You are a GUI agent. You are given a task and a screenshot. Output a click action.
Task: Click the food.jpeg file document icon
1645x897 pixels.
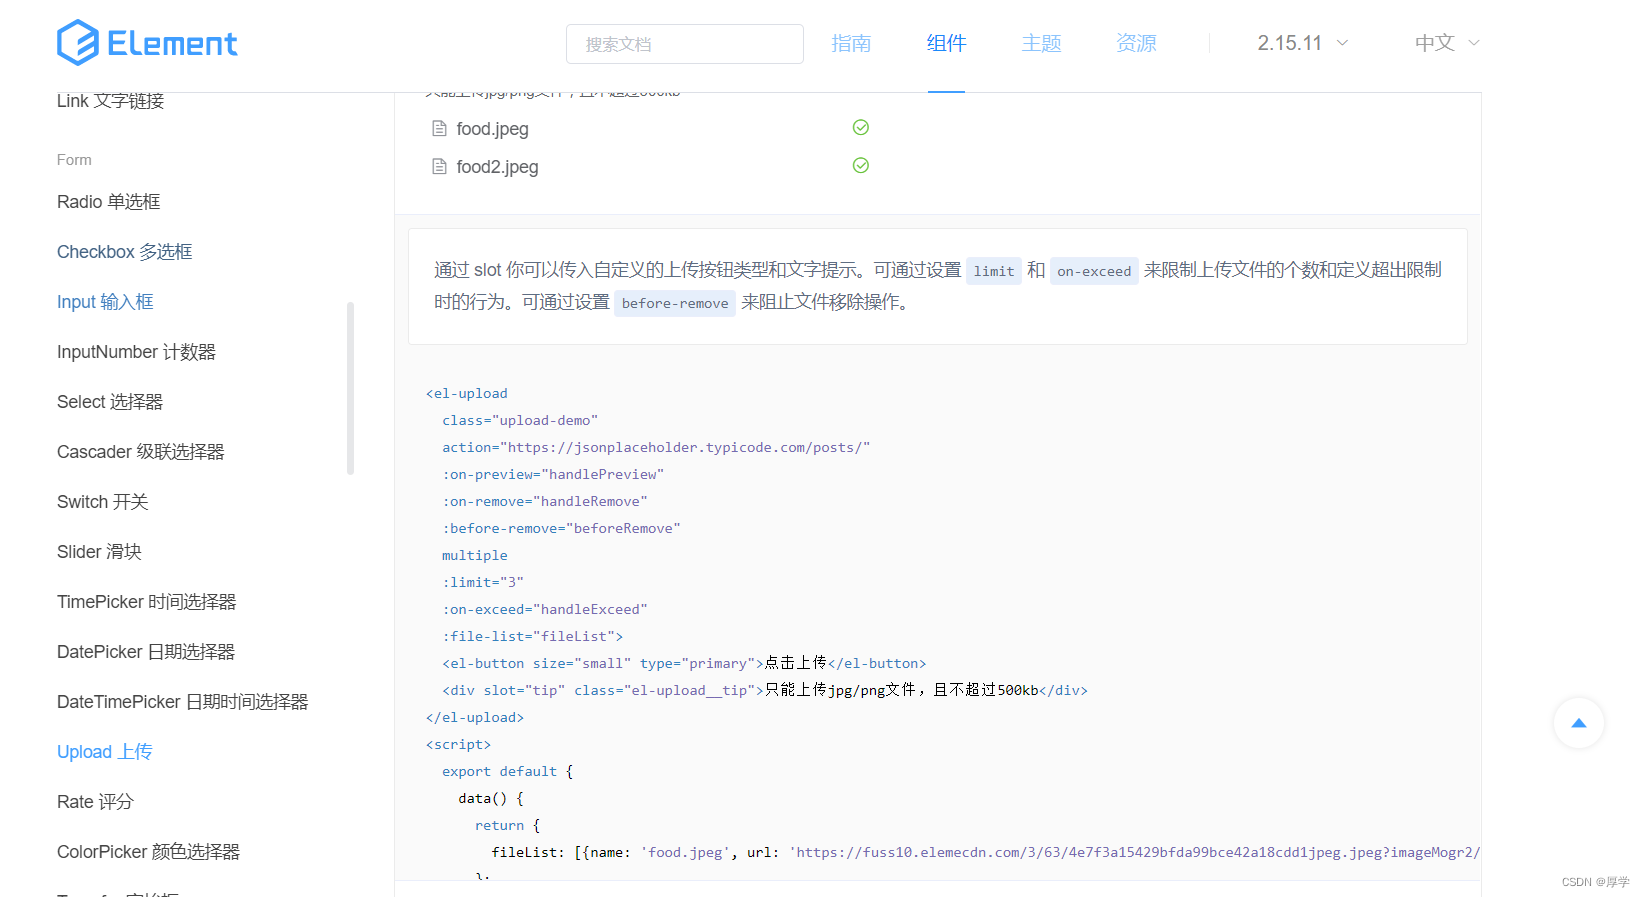[439, 128]
